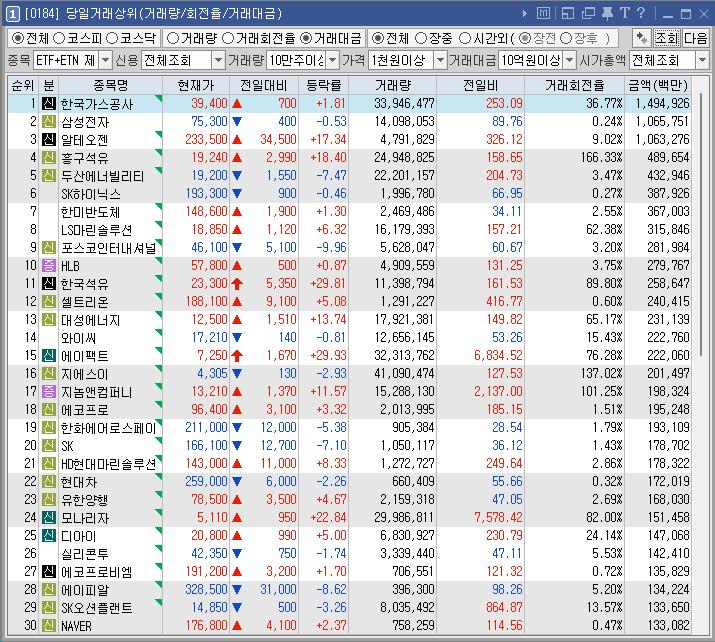Click the 신 badge next to 에코프로비엠
This screenshot has width=715, height=642.
tap(49, 571)
